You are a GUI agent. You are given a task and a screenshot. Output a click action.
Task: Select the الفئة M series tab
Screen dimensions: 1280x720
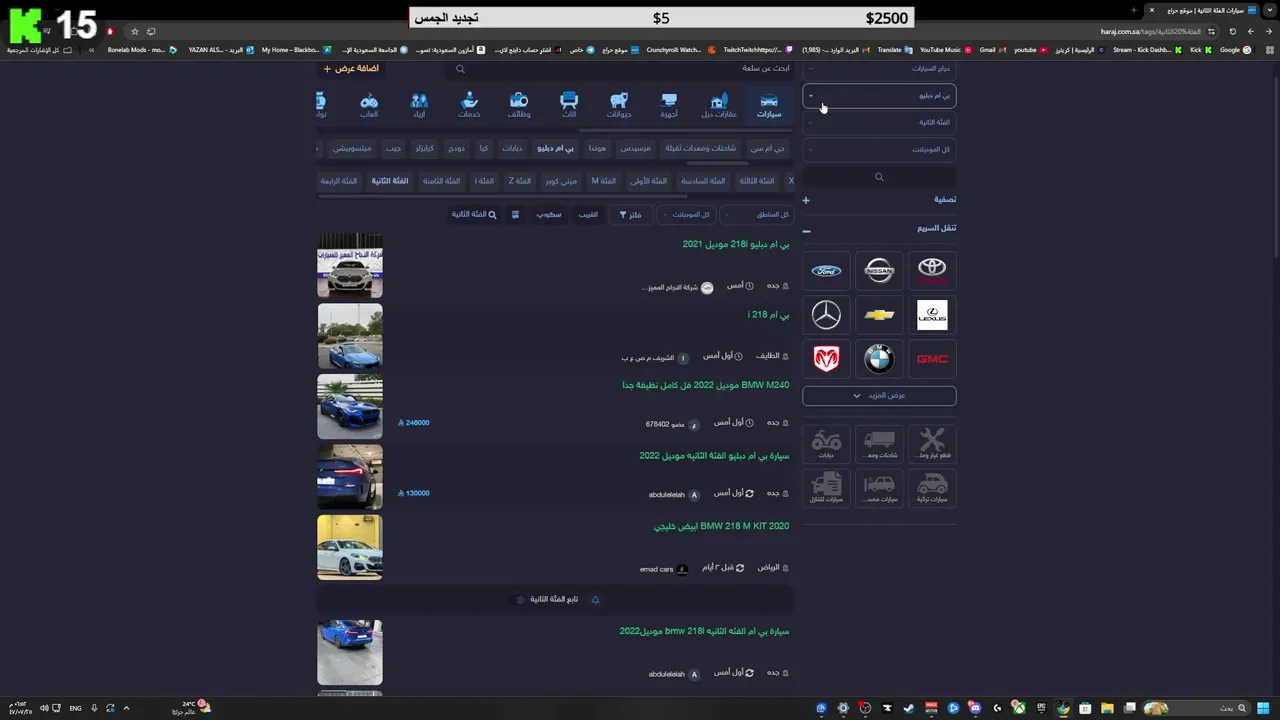[603, 181]
